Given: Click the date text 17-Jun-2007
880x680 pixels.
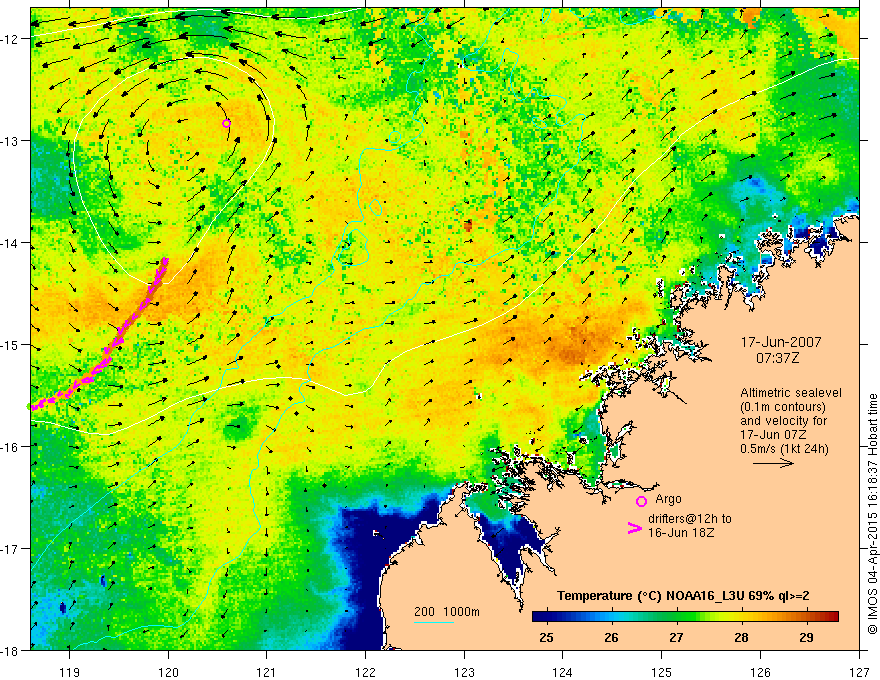Looking at the screenshot, I should pos(781,342).
